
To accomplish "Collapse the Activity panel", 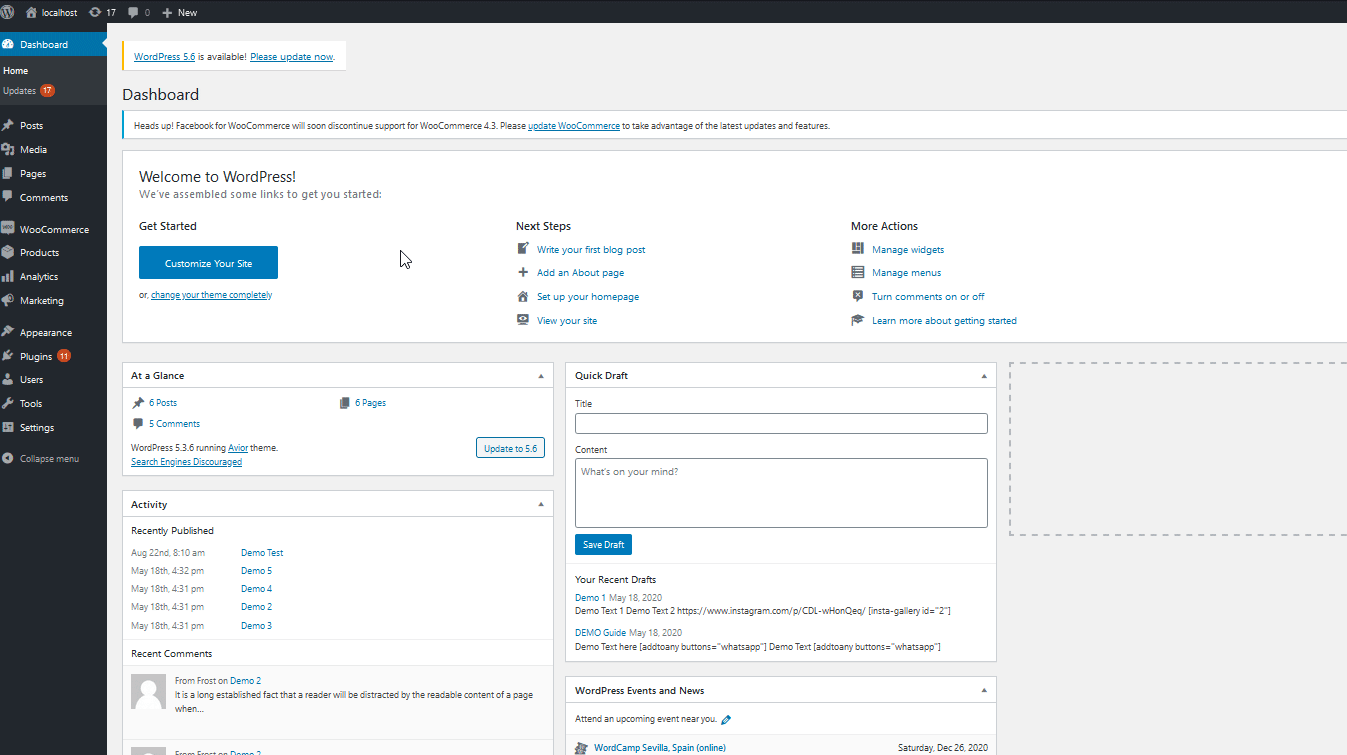I will [x=541, y=504].
